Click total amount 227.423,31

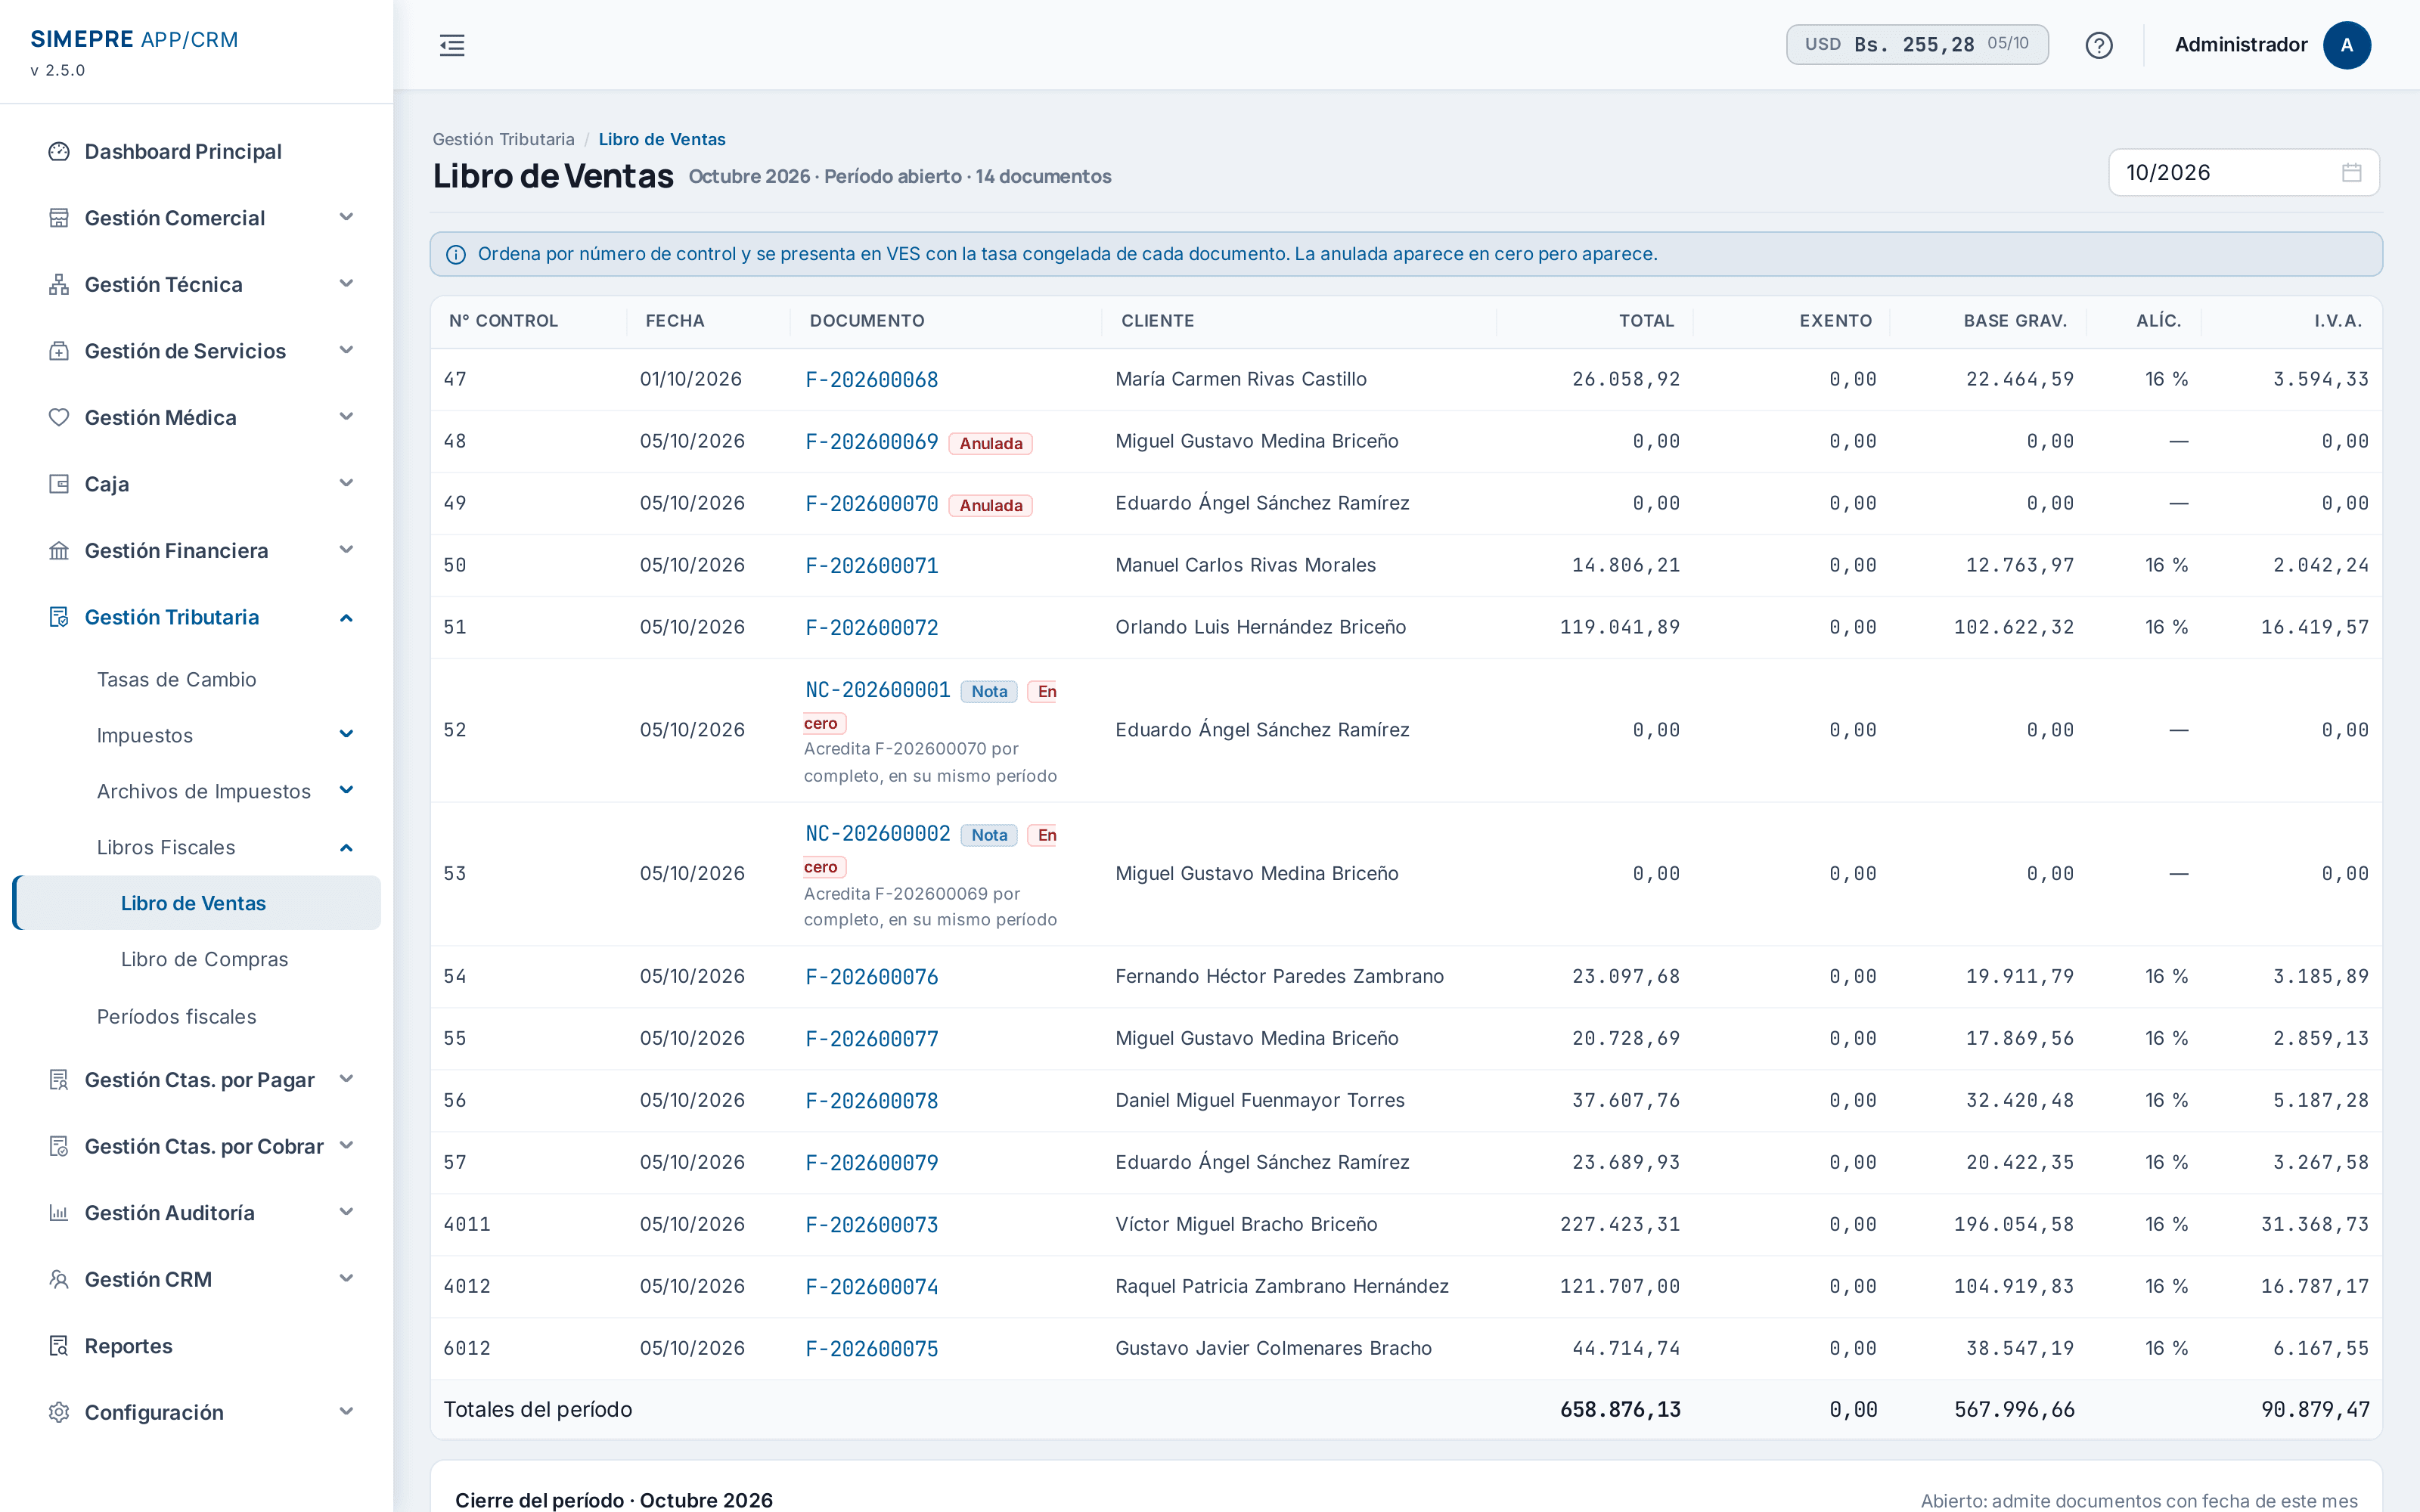coord(1620,1224)
